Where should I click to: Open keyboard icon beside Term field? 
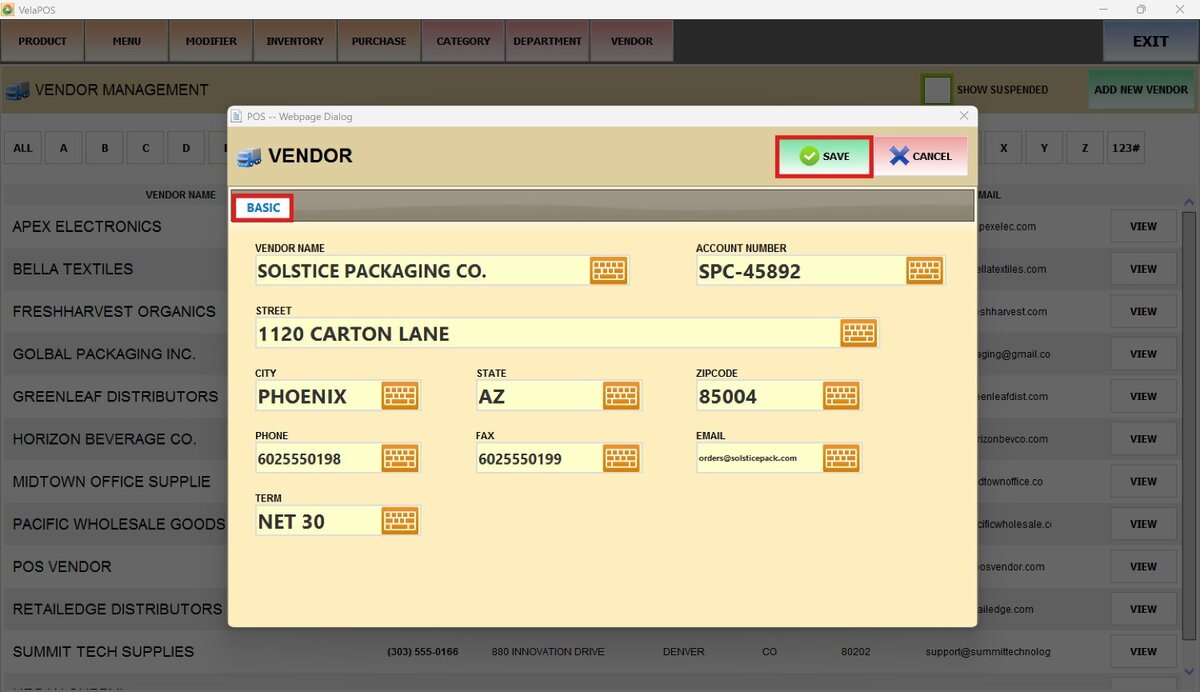tap(400, 521)
